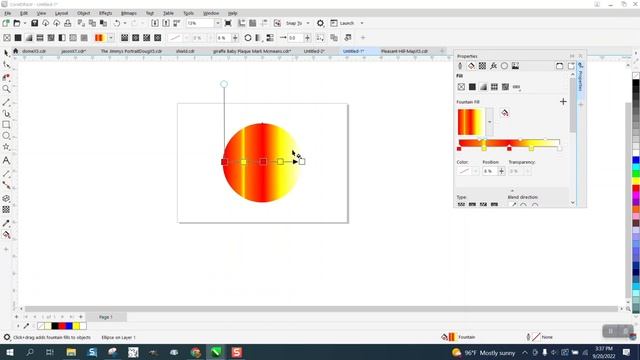Viewport: 640px width, 360px height.
Task: Click the copy fill properties icon in property bar
Action: pyautogui.click(x=334, y=38)
